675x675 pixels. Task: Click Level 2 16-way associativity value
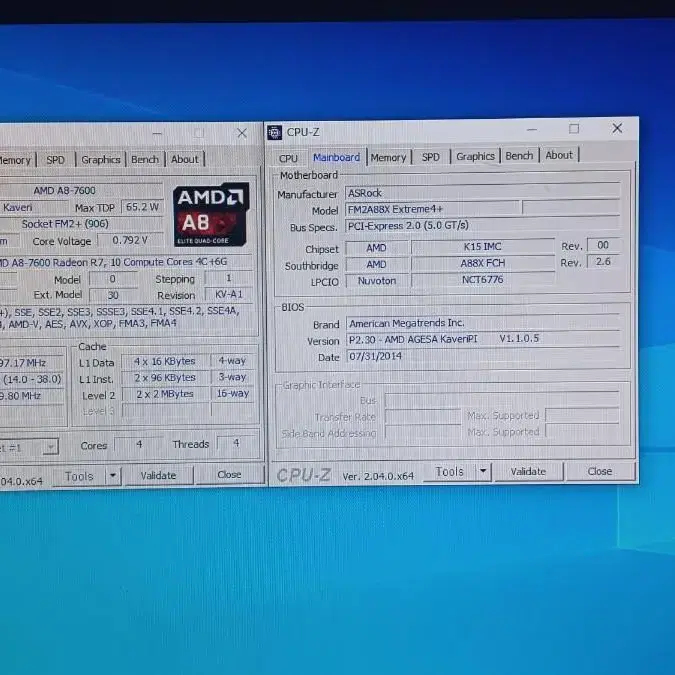(x=233, y=393)
